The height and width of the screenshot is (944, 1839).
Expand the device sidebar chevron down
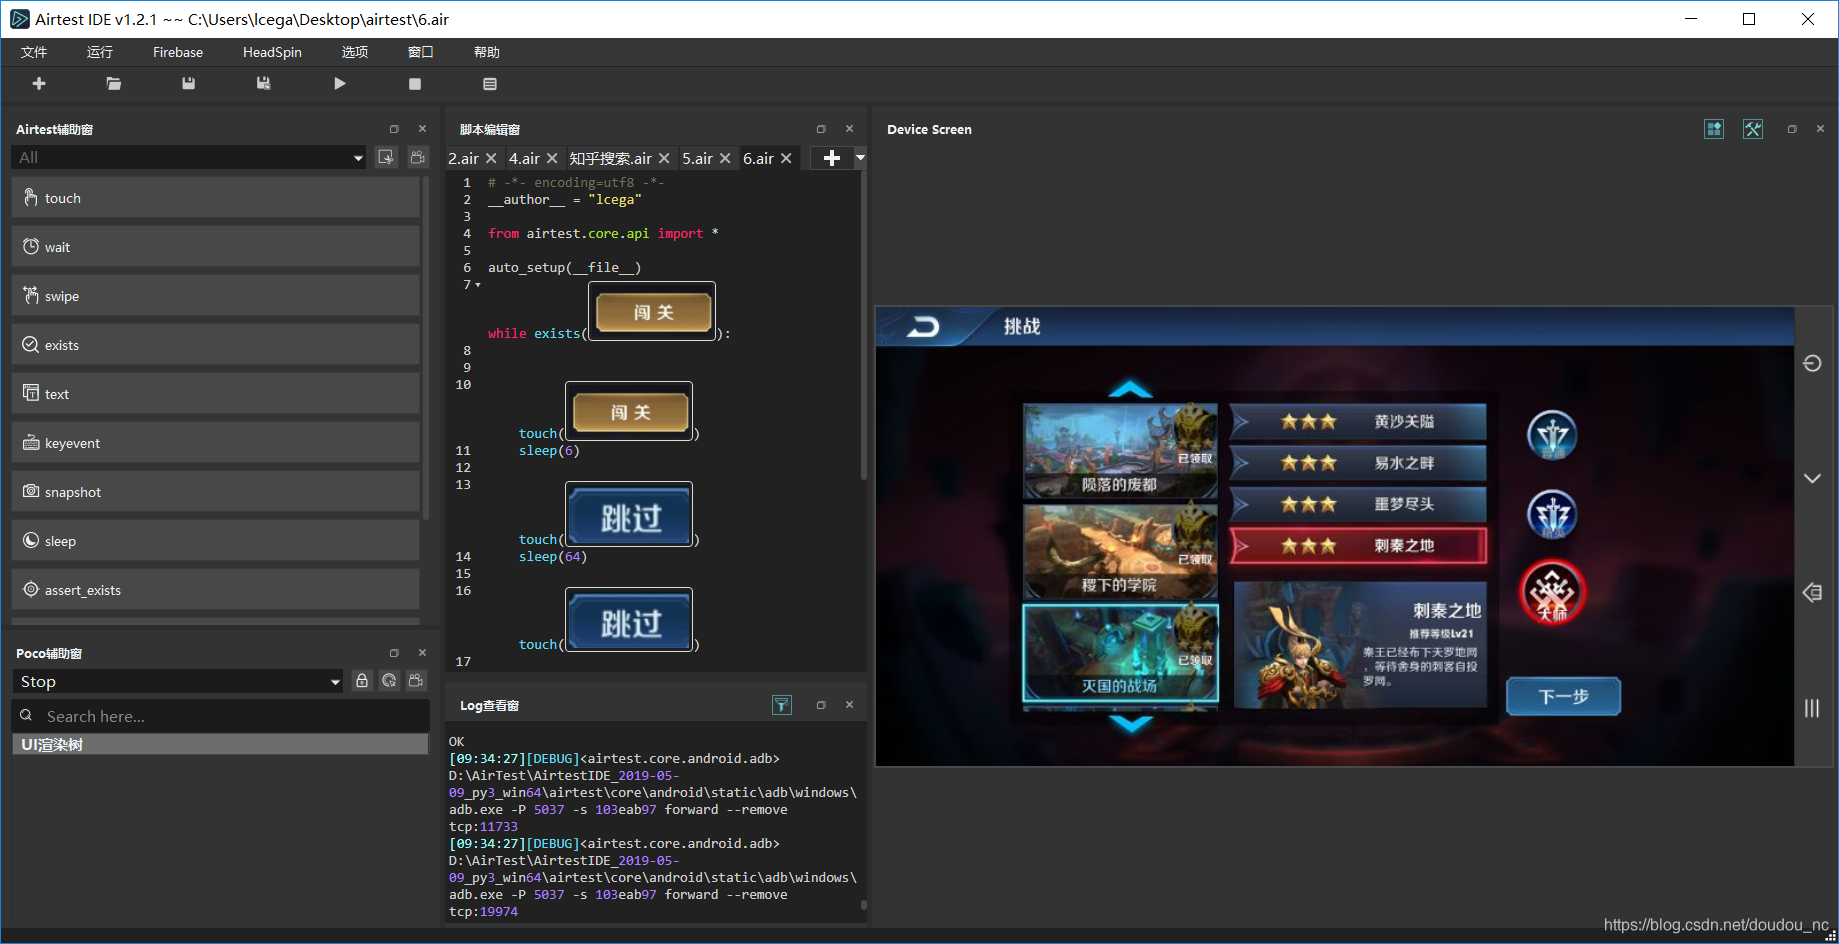1812,478
